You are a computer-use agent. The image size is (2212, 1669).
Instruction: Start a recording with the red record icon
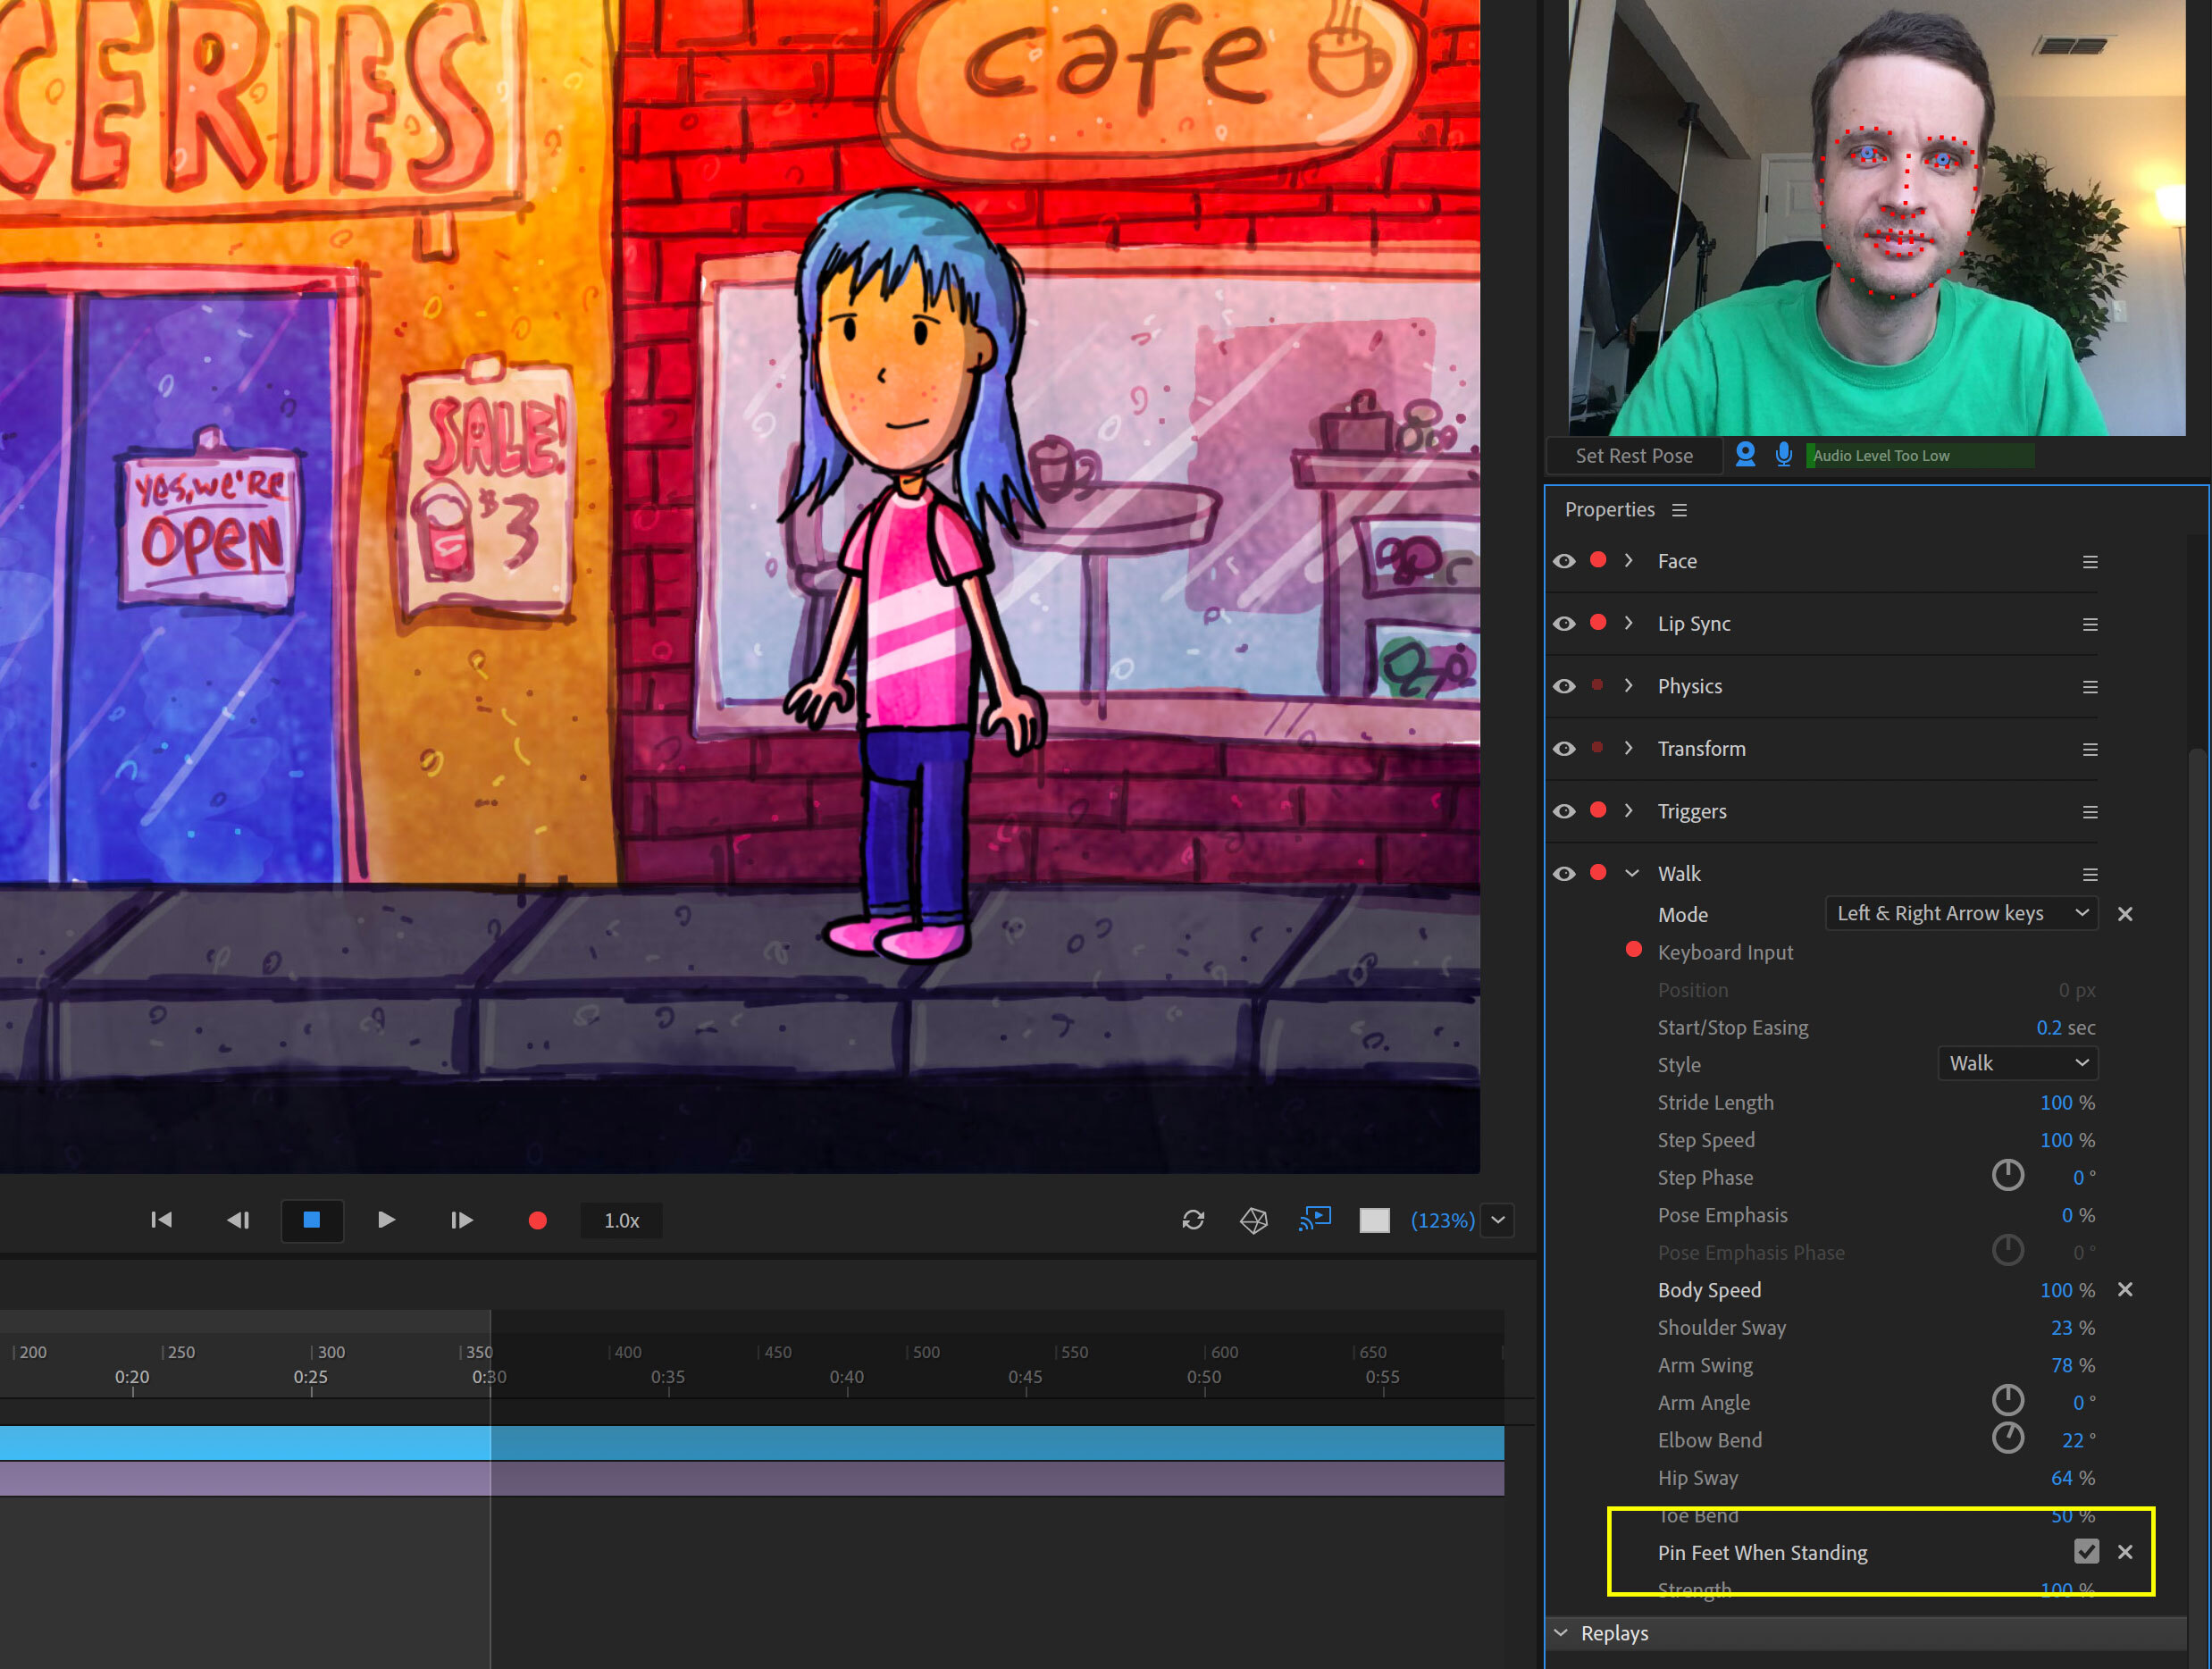pos(537,1220)
